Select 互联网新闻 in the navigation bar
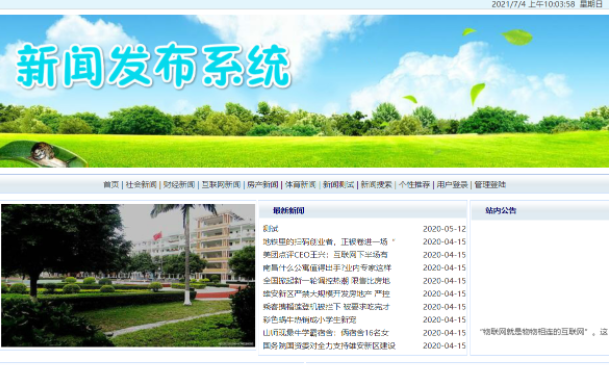 click(221, 185)
